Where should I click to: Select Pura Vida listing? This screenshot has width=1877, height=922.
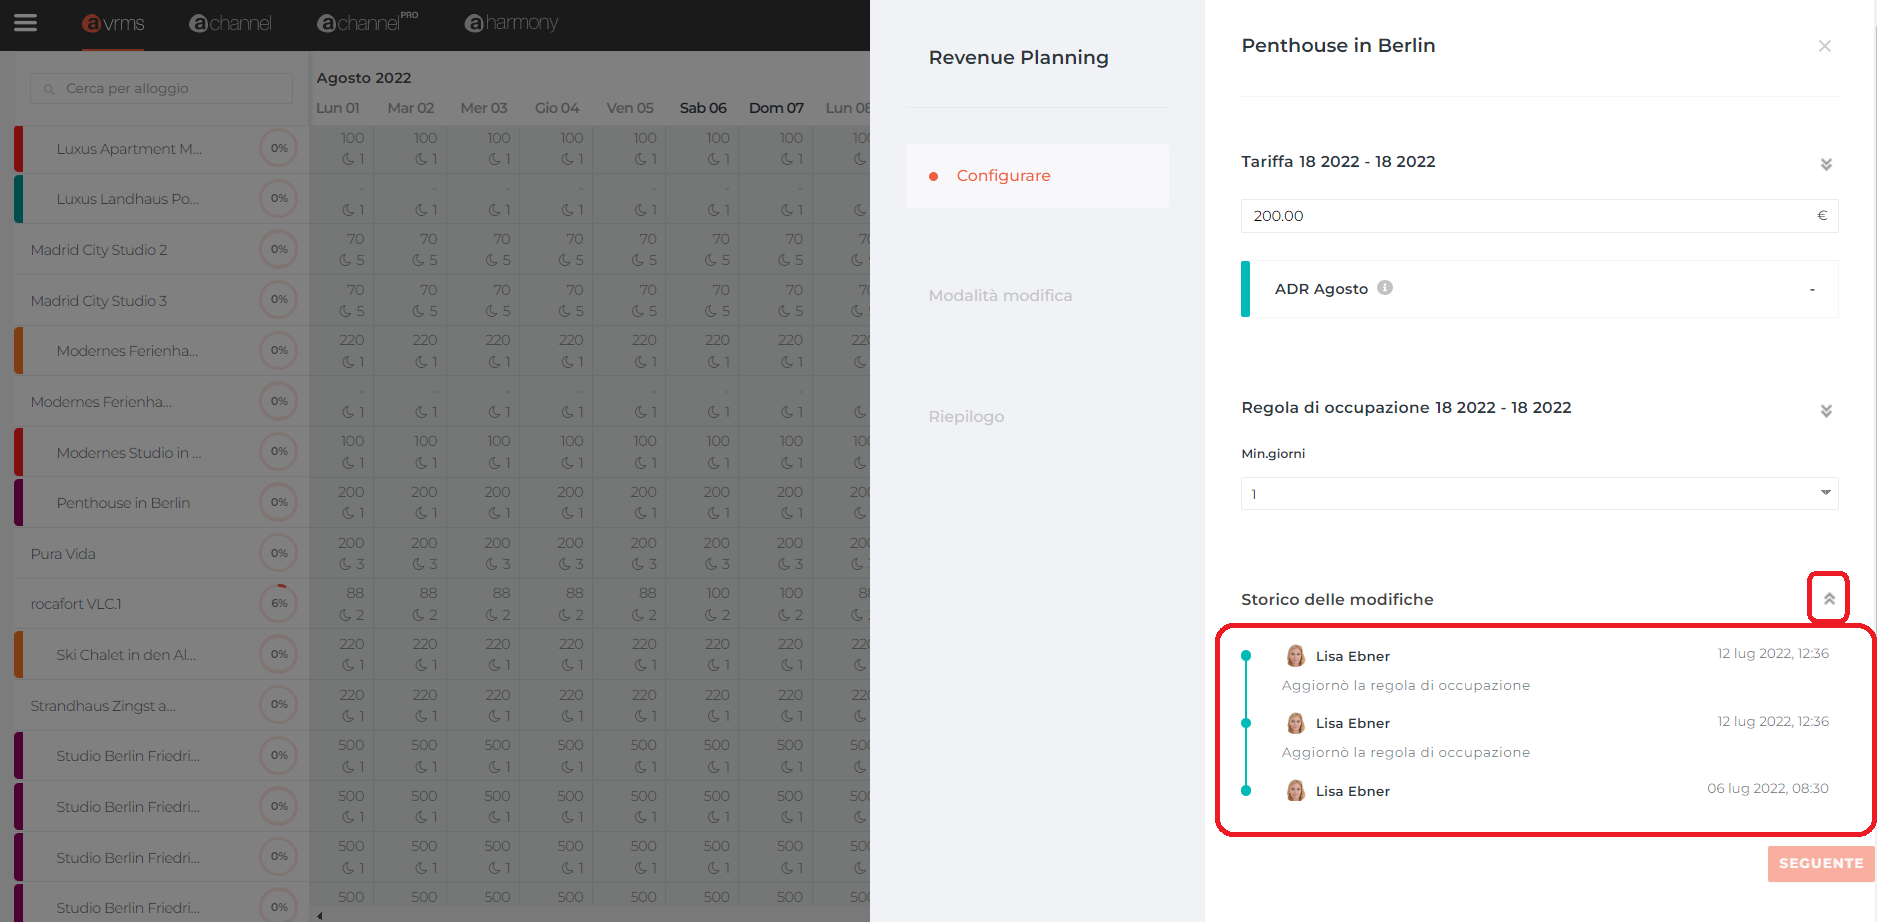click(x=63, y=554)
